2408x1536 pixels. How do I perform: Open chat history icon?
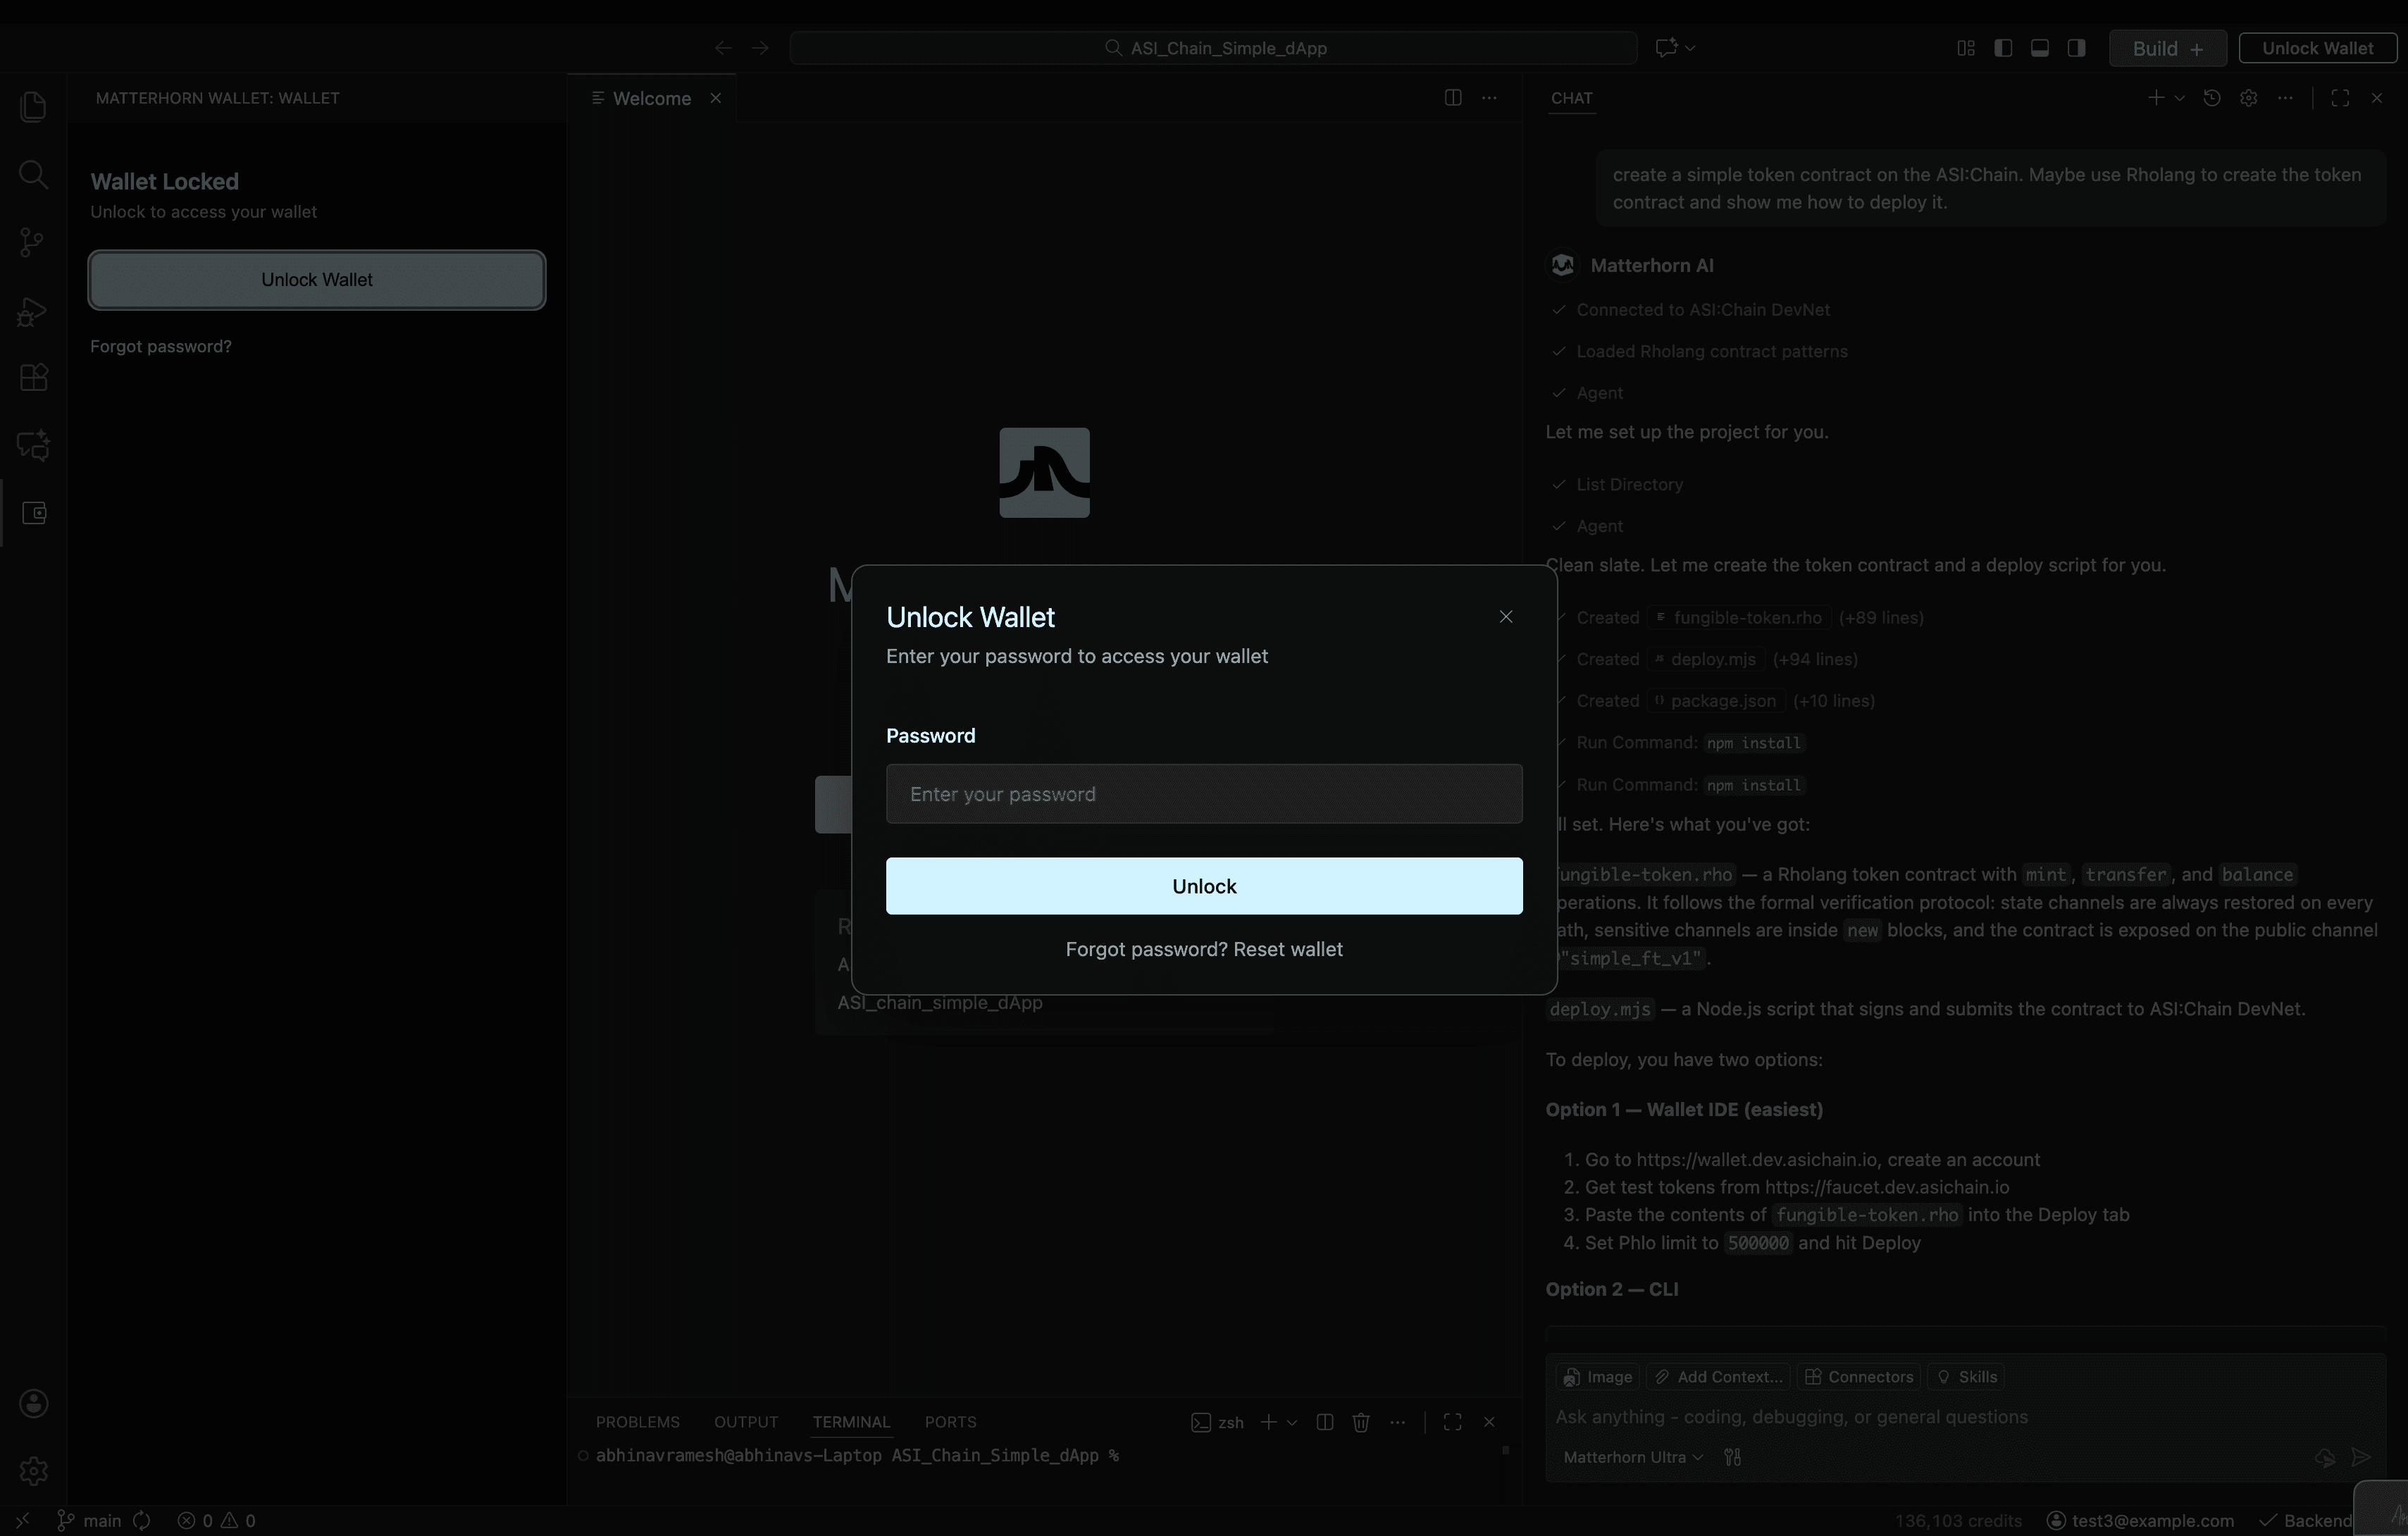click(2212, 98)
